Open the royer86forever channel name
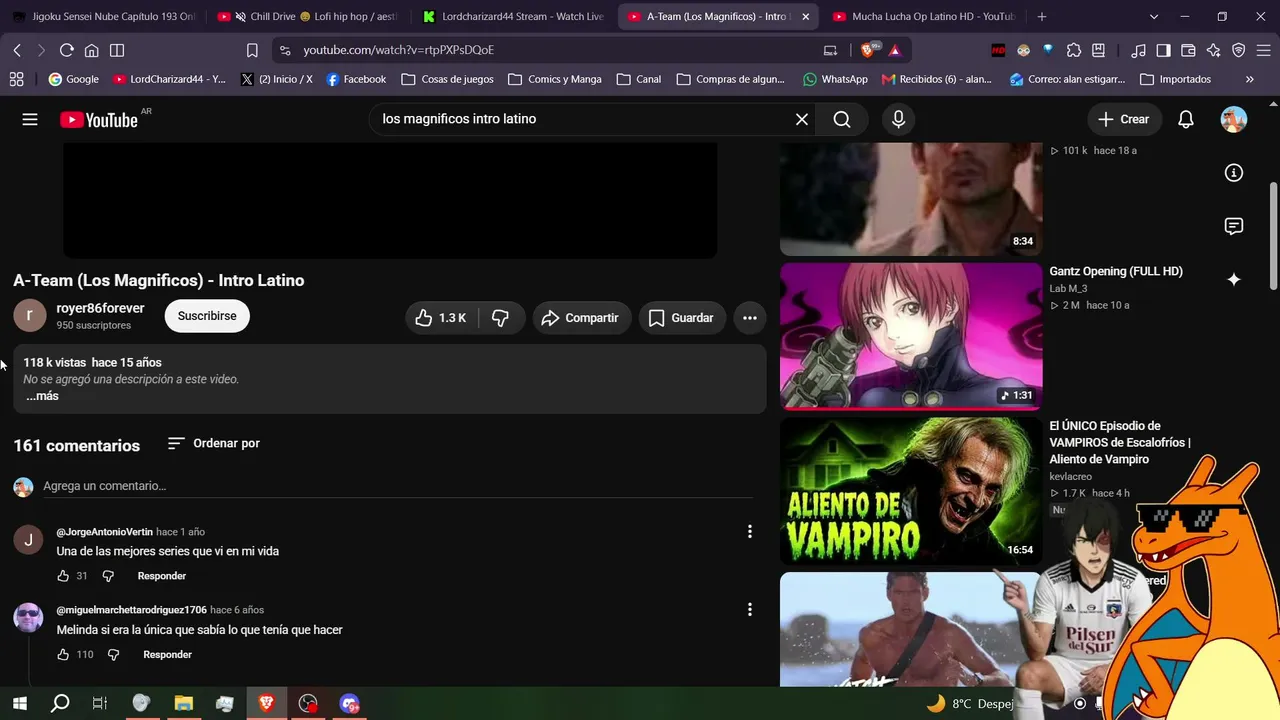1280x720 pixels. coord(100,308)
